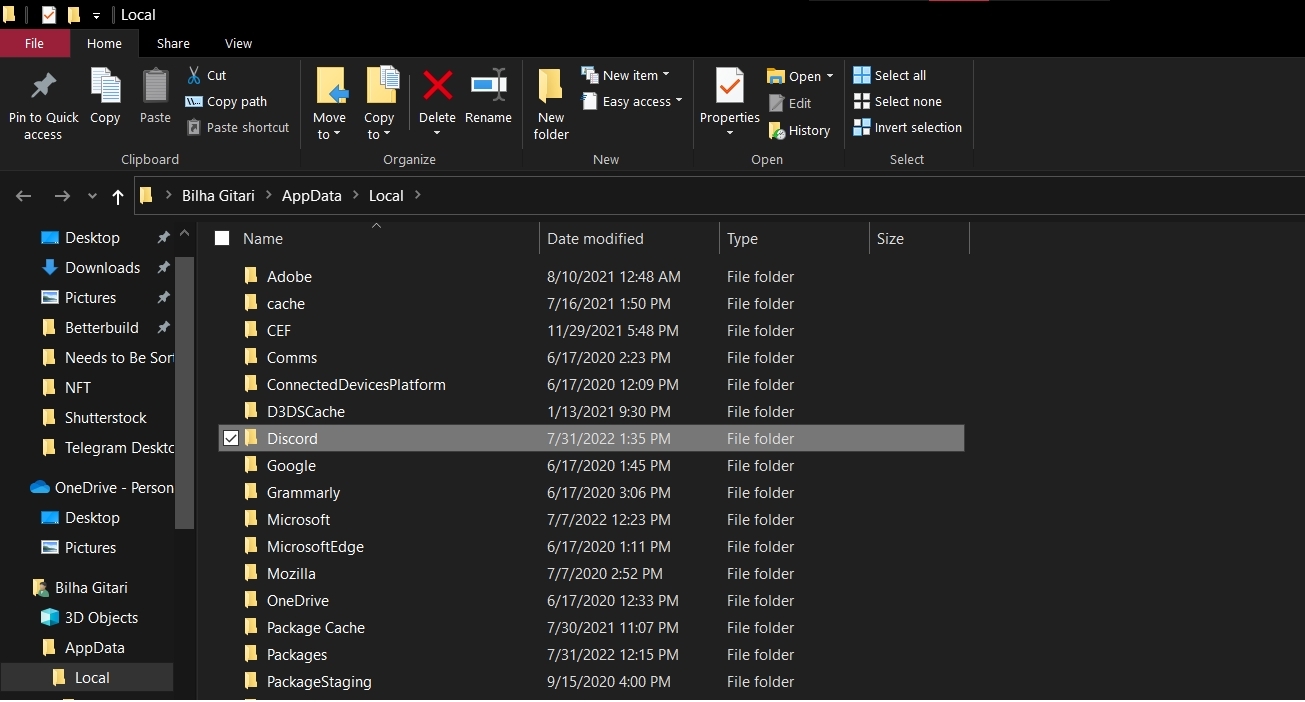
Task: Click the Pin to Quick access icon
Action: [x=43, y=88]
